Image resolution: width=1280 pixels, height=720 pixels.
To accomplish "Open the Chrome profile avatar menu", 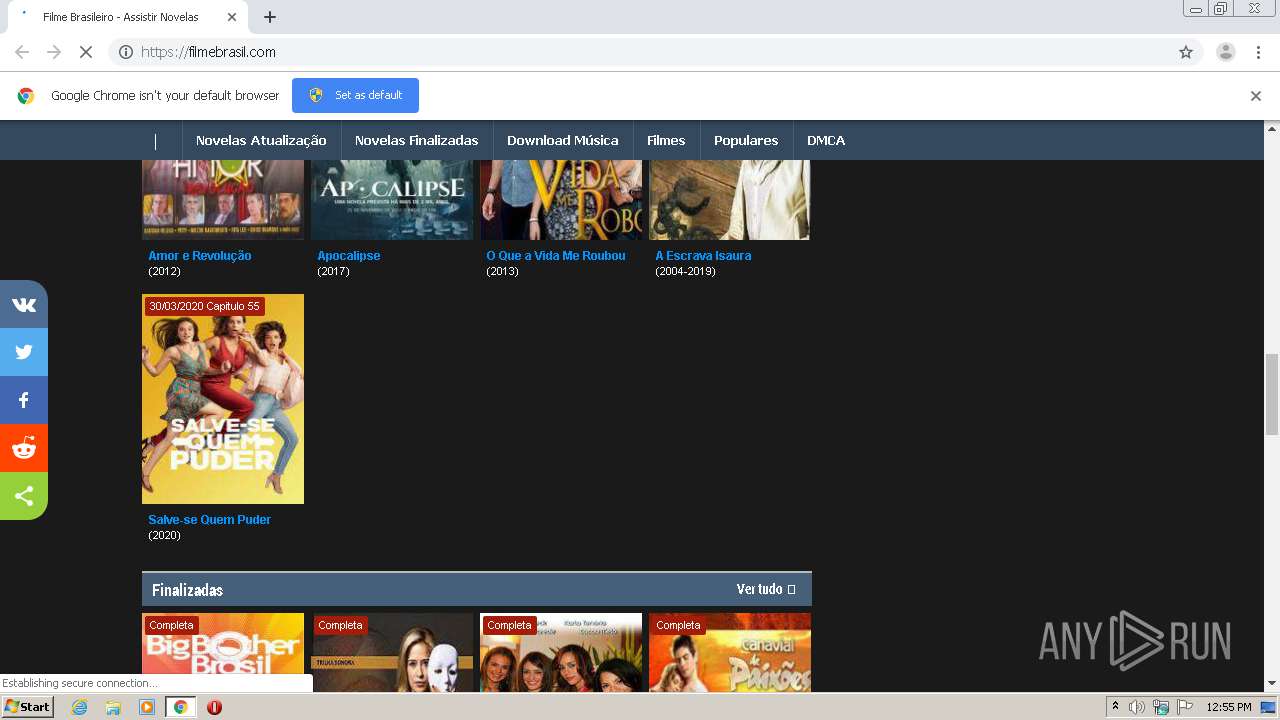I will tap(1226, 52).
